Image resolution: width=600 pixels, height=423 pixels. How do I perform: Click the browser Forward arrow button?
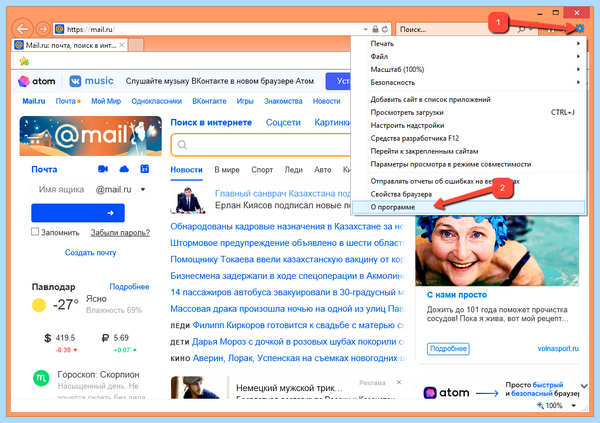(43, 29)
